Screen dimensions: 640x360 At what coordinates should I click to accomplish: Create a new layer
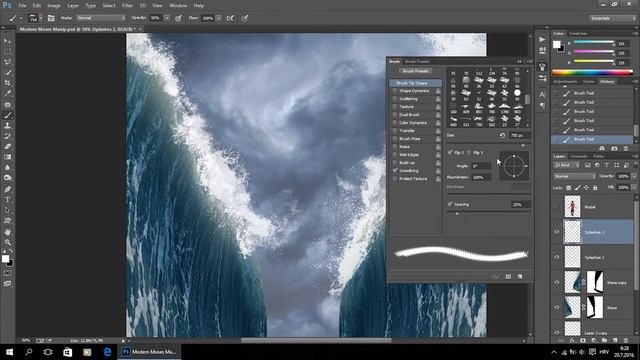tap(615, 340)
